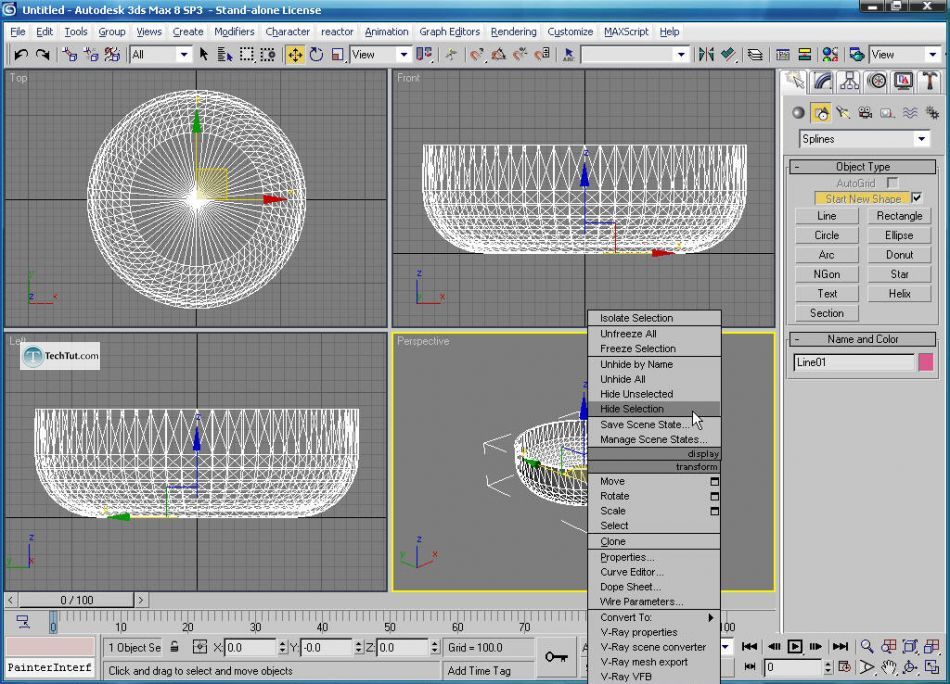Select the Space Warps category icon
This screenshot has height=684, width=950.
coord(909,113)
